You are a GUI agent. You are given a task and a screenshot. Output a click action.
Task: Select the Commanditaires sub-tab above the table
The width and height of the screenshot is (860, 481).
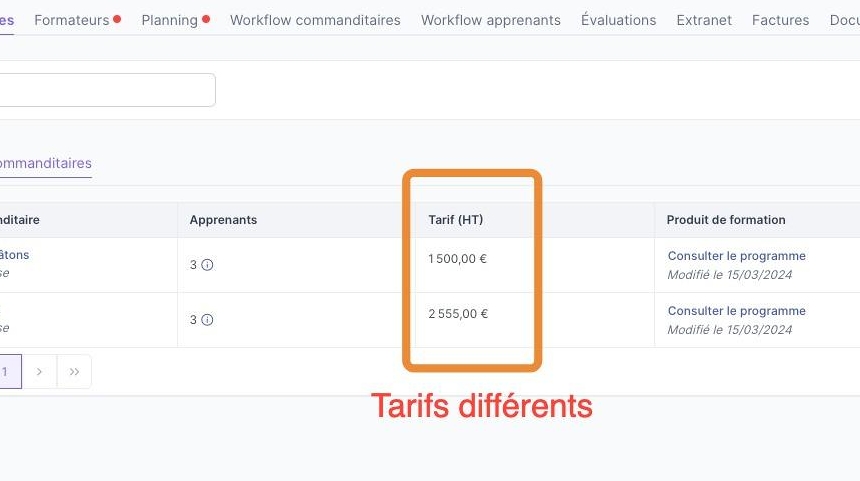point(45,163)
